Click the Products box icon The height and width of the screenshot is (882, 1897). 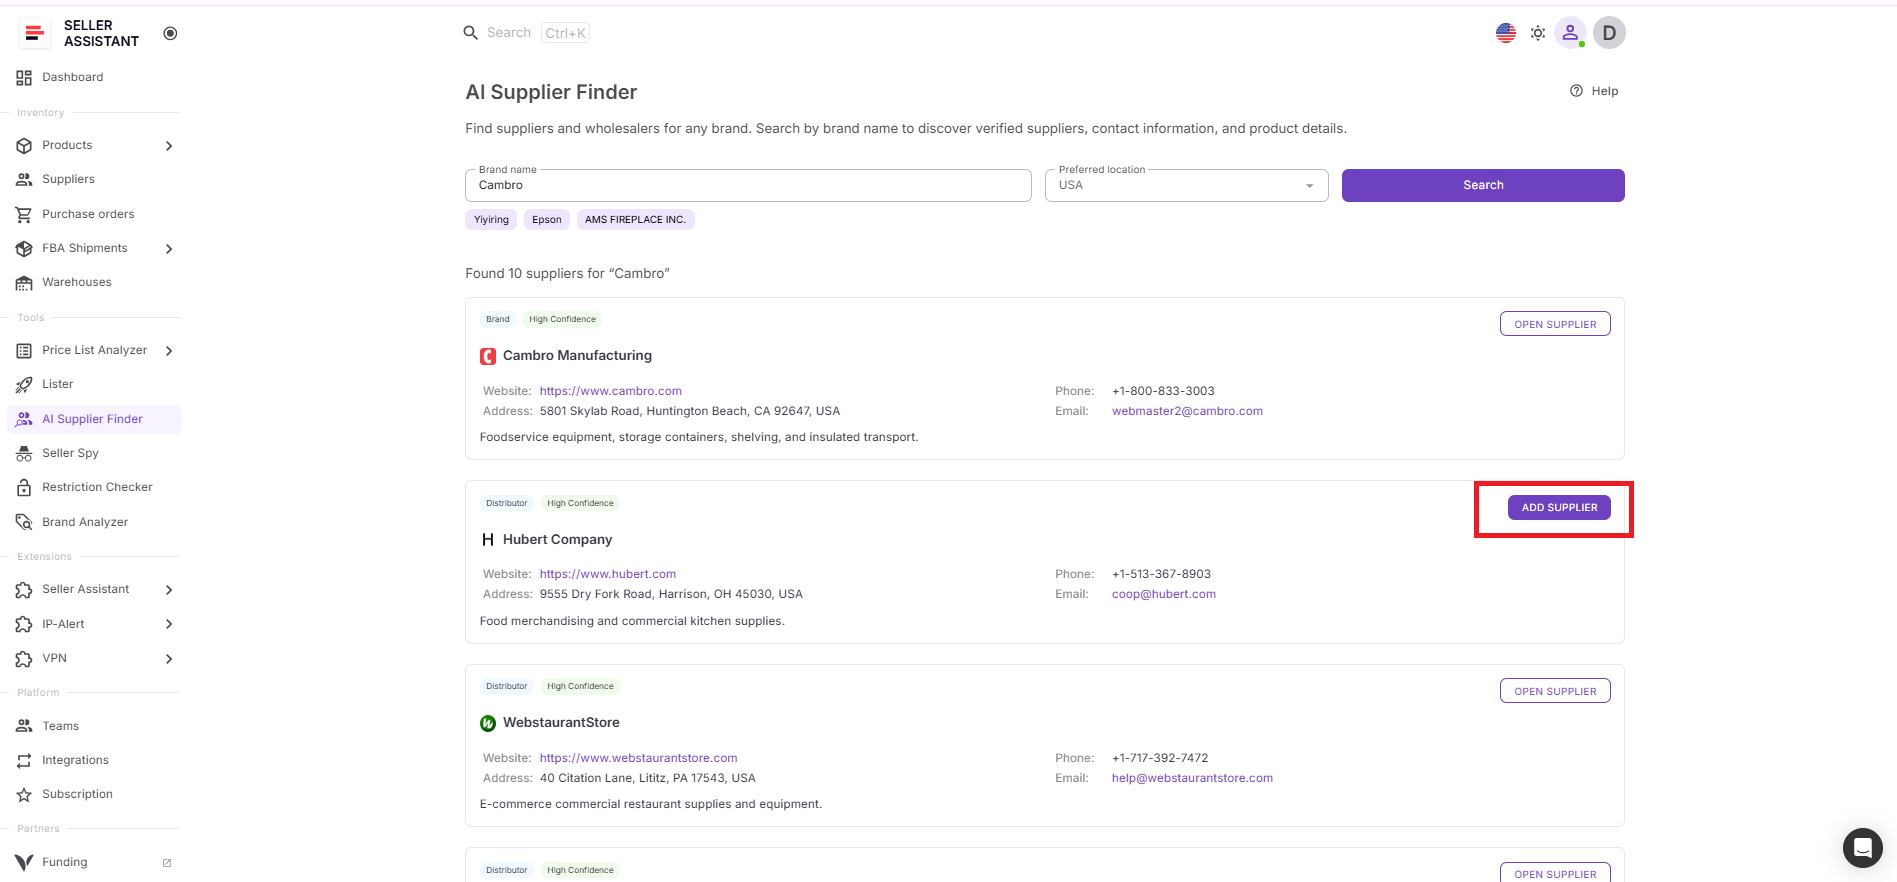click(x=24, y=146)
